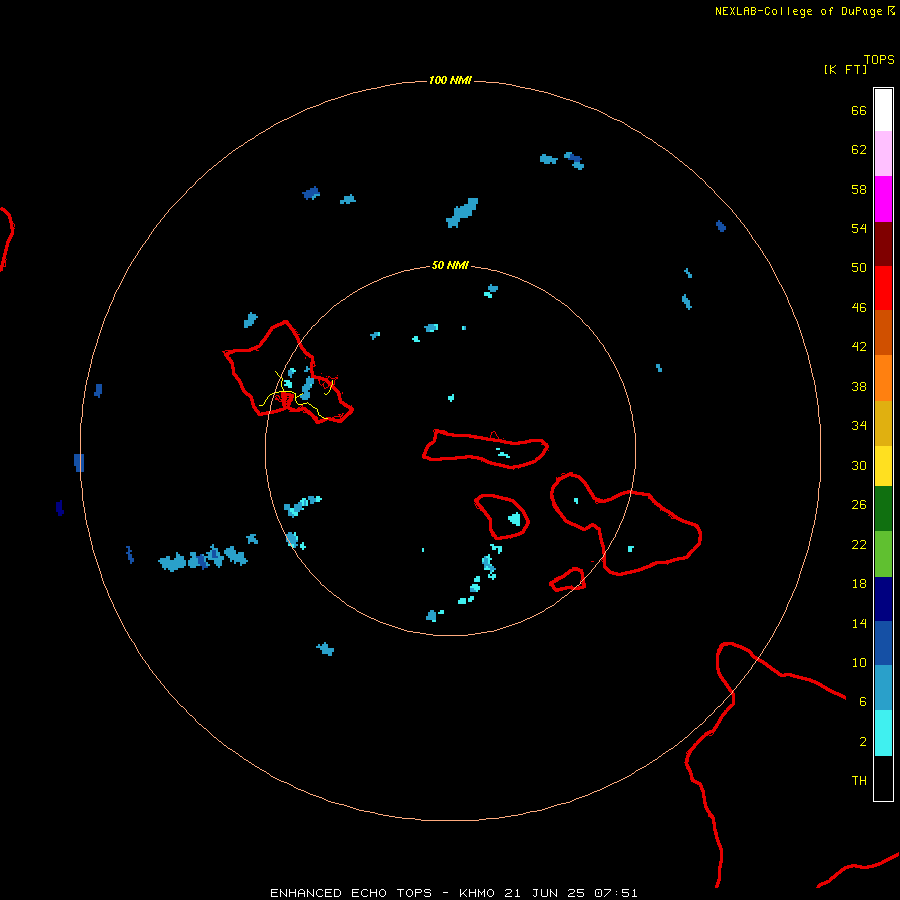Screen dimensions: 900x900
Task: Click the TH legend label text
Action: 859,781
